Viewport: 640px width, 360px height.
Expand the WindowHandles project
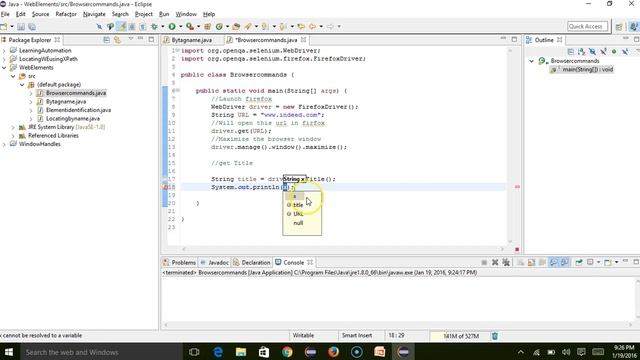pos(4,144)
